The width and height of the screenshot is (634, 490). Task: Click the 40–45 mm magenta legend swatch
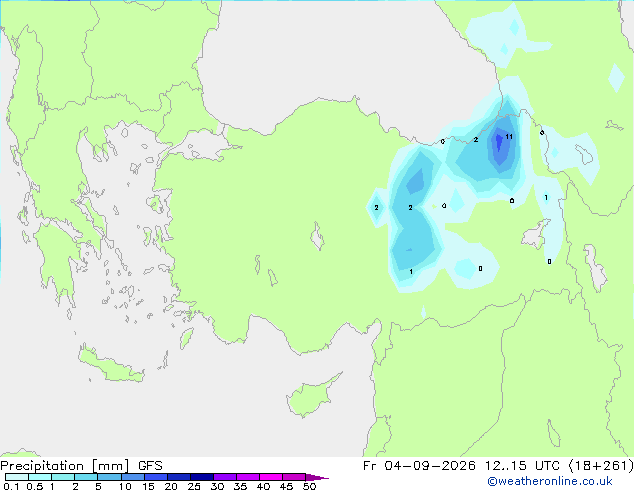(271, 477)
